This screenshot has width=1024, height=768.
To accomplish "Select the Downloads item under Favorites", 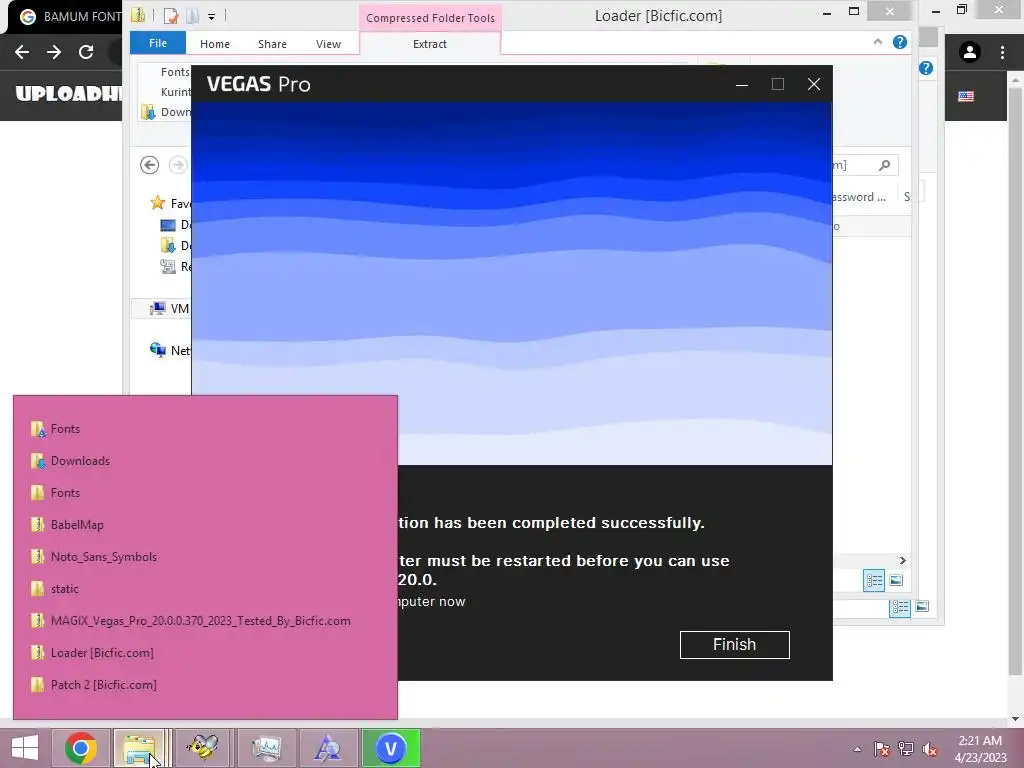I will click(175, 246).
